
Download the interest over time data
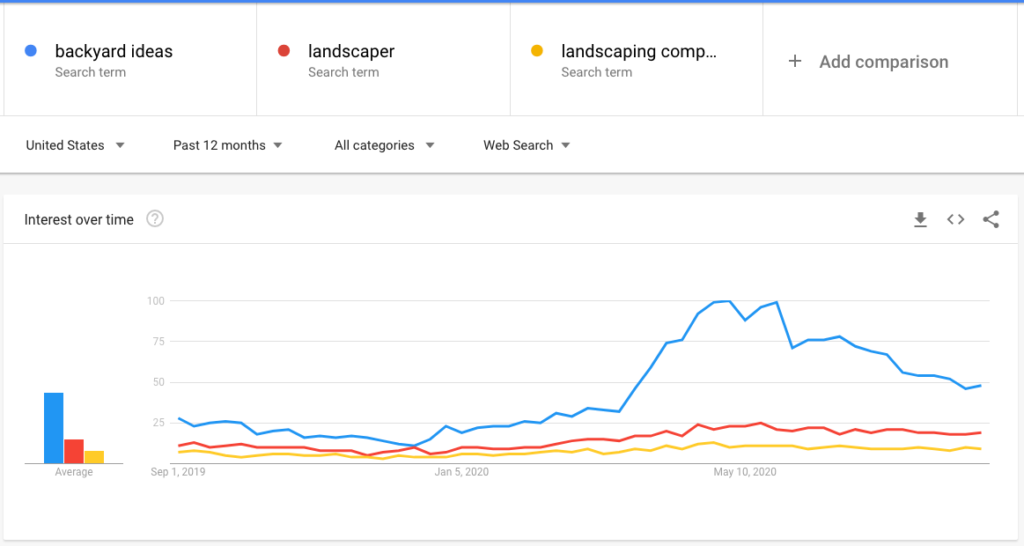(x=920, y=219)
